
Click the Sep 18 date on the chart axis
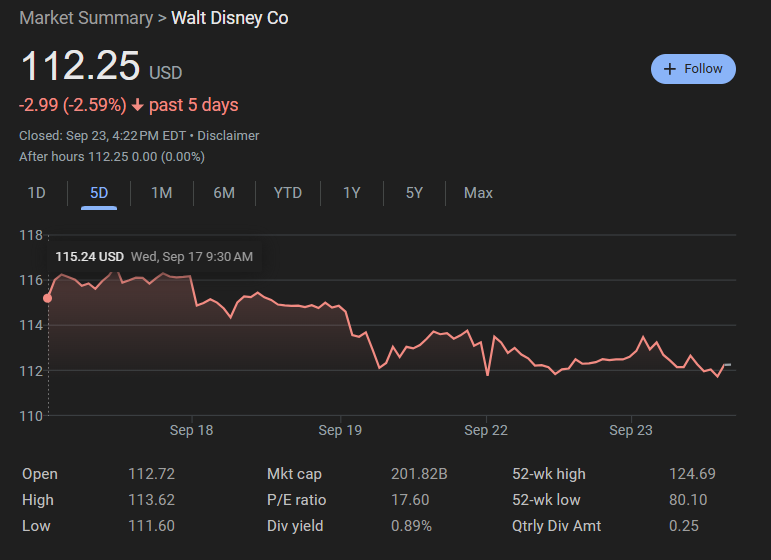(191, 431)
